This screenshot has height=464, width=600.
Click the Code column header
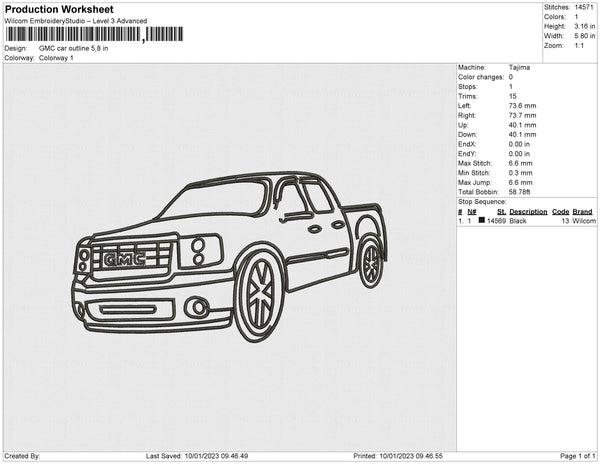tap(560, 212)
